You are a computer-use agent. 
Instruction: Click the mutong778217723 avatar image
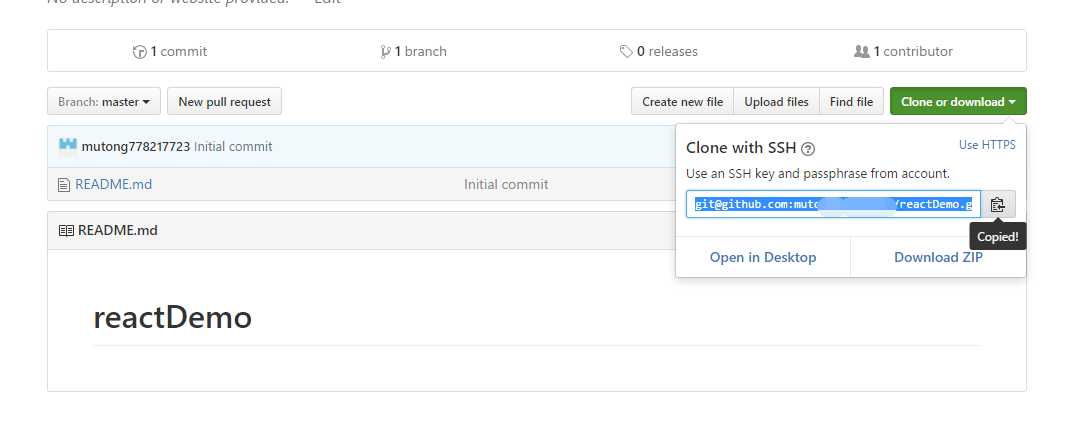(68, 146)
